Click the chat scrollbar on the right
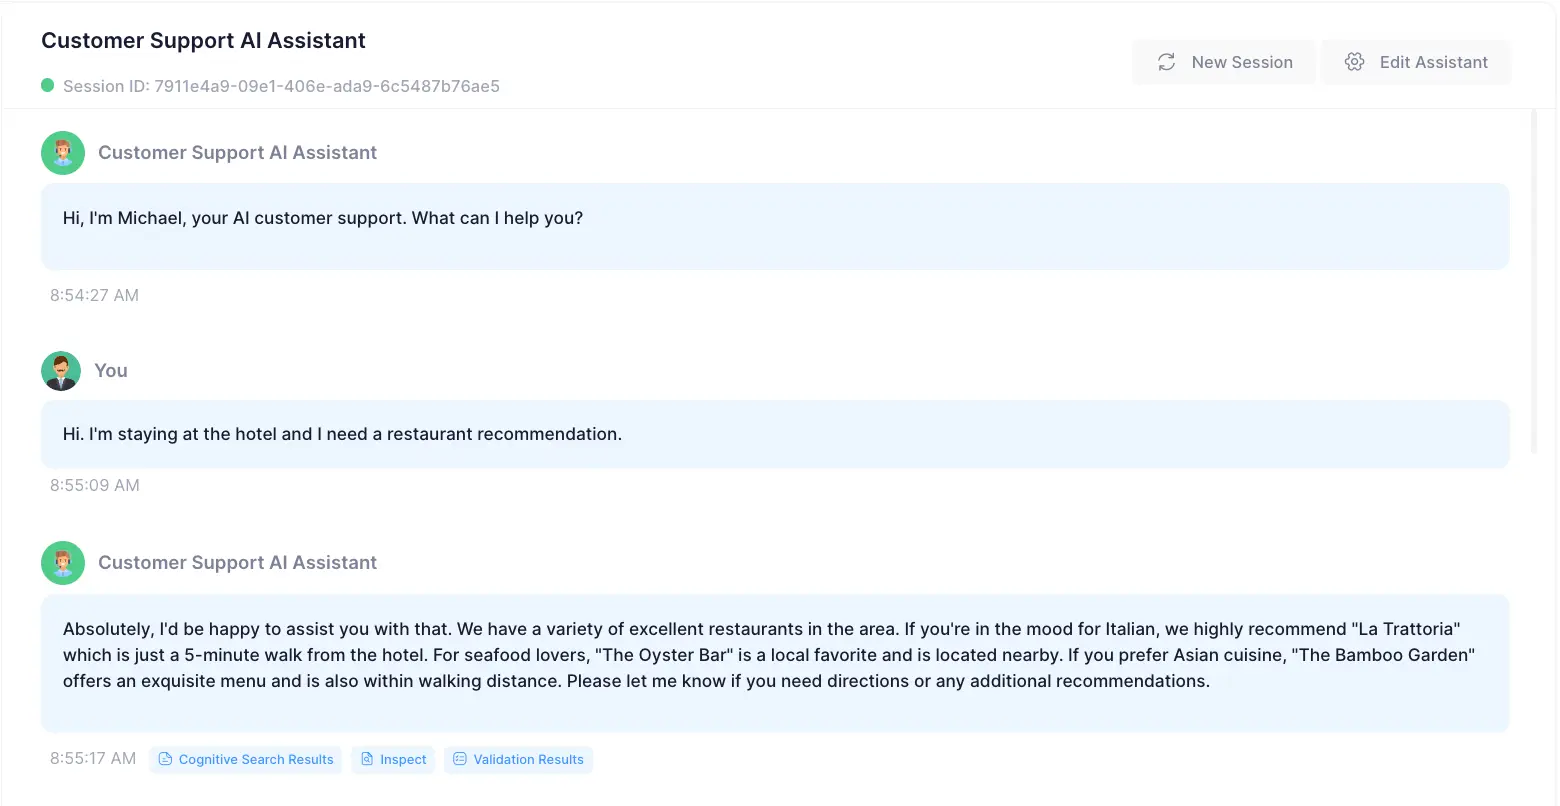 [x=1535, y=280]
